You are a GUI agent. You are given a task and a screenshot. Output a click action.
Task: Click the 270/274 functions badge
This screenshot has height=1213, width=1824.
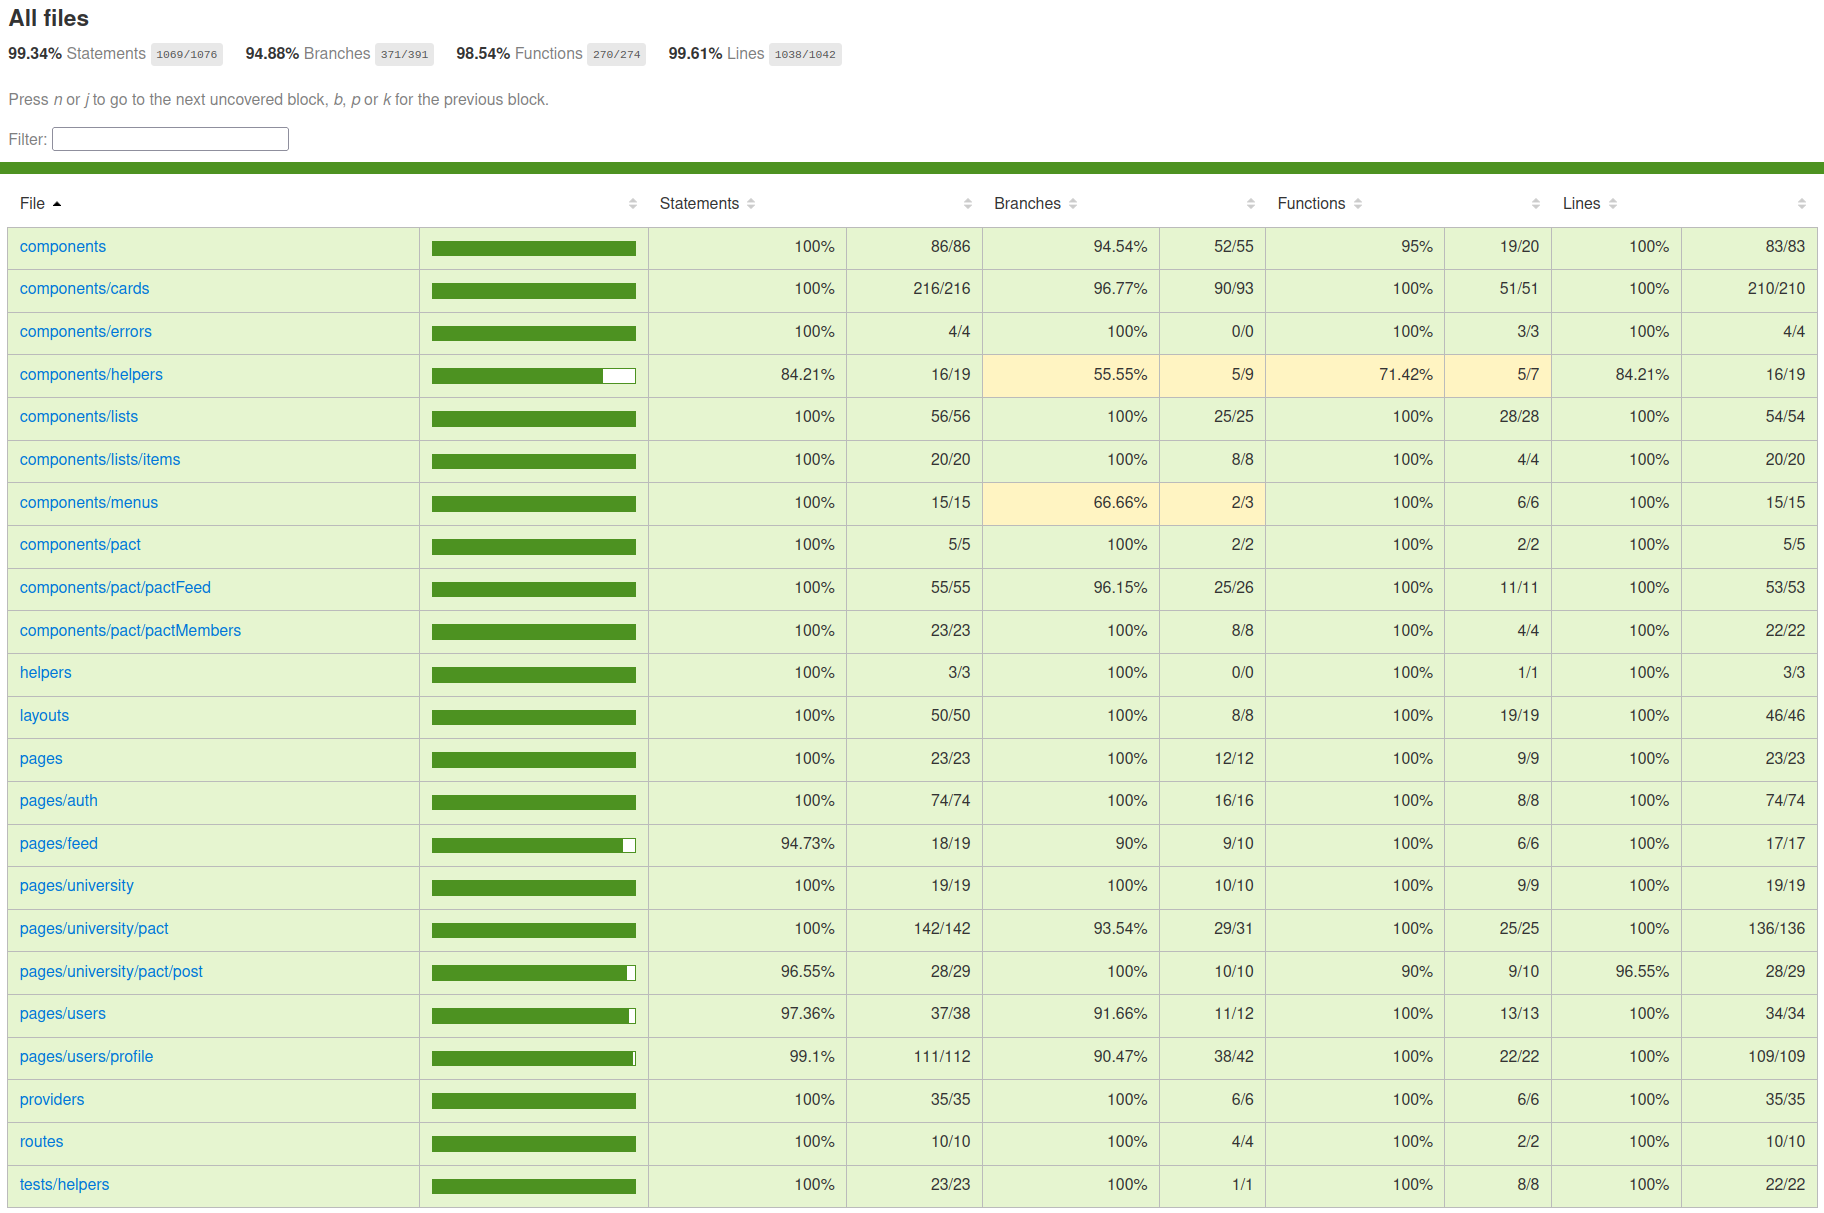616,54
